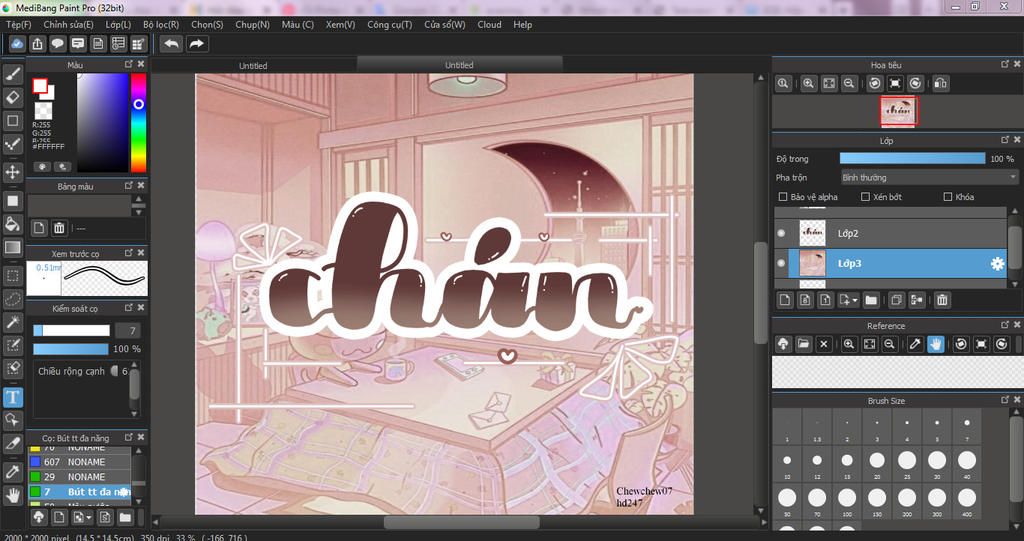The image size is (1024, 541).
Task: Delete the selected layer with trash icon
Action: (942, 300)
